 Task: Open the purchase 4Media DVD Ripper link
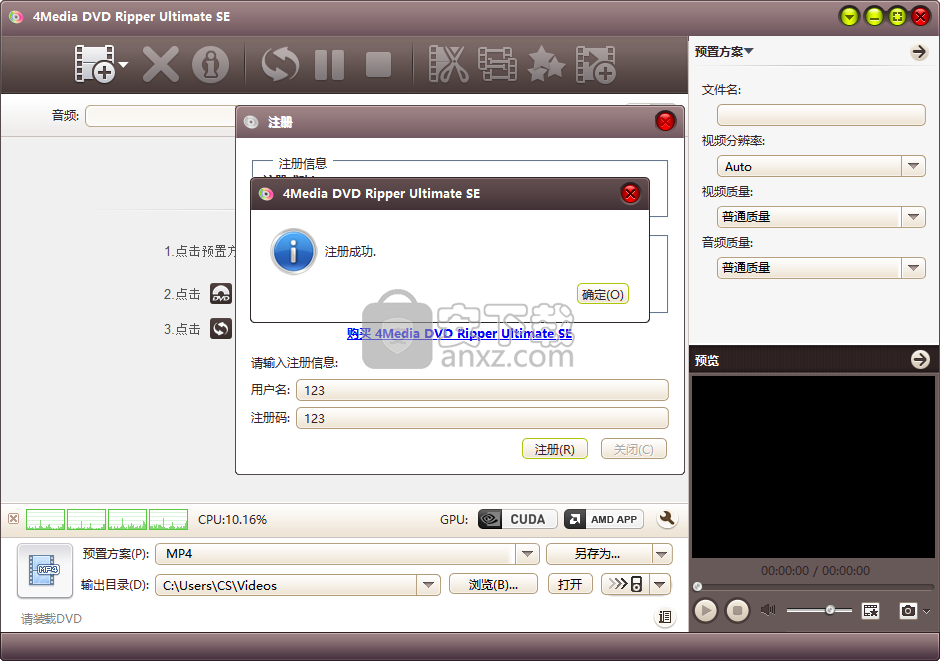(x=459, y=333)
